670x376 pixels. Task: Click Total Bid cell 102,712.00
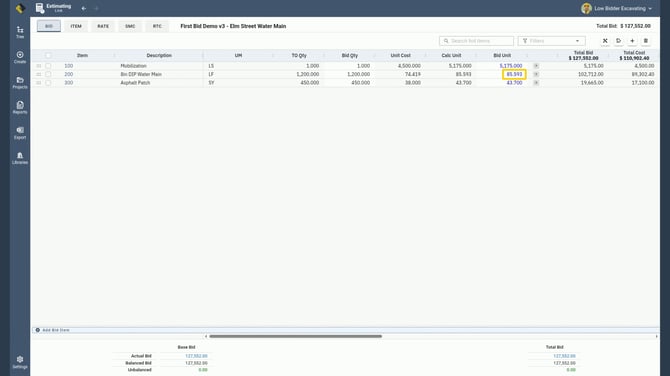(x=591, y=74)
